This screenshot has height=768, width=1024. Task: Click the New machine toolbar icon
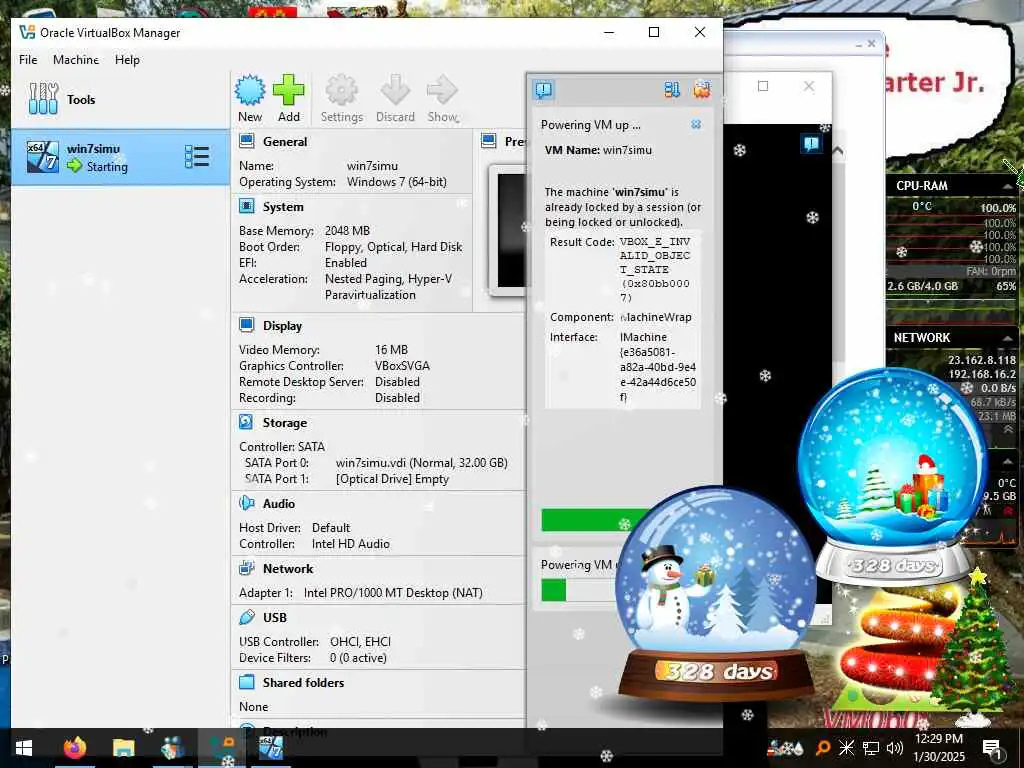[x=249, y=90]
